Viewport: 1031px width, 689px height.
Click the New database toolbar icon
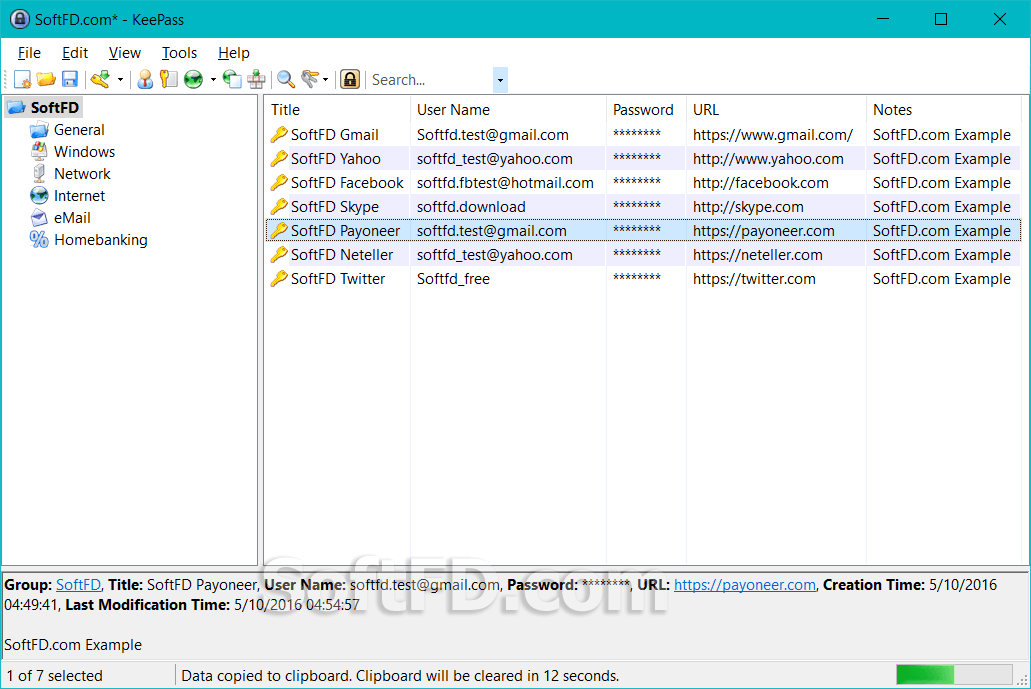click(22, 80)
